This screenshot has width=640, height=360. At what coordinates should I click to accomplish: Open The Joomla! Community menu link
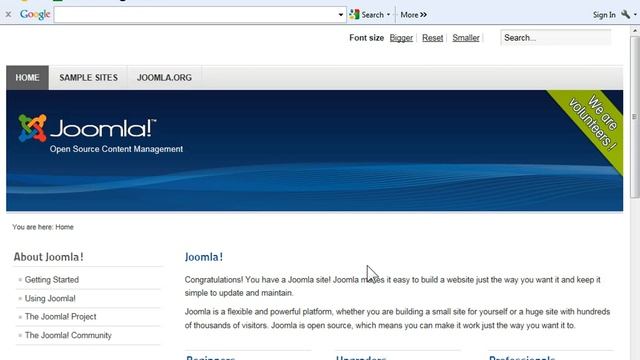pyautogui.click(x=68, y=335)
